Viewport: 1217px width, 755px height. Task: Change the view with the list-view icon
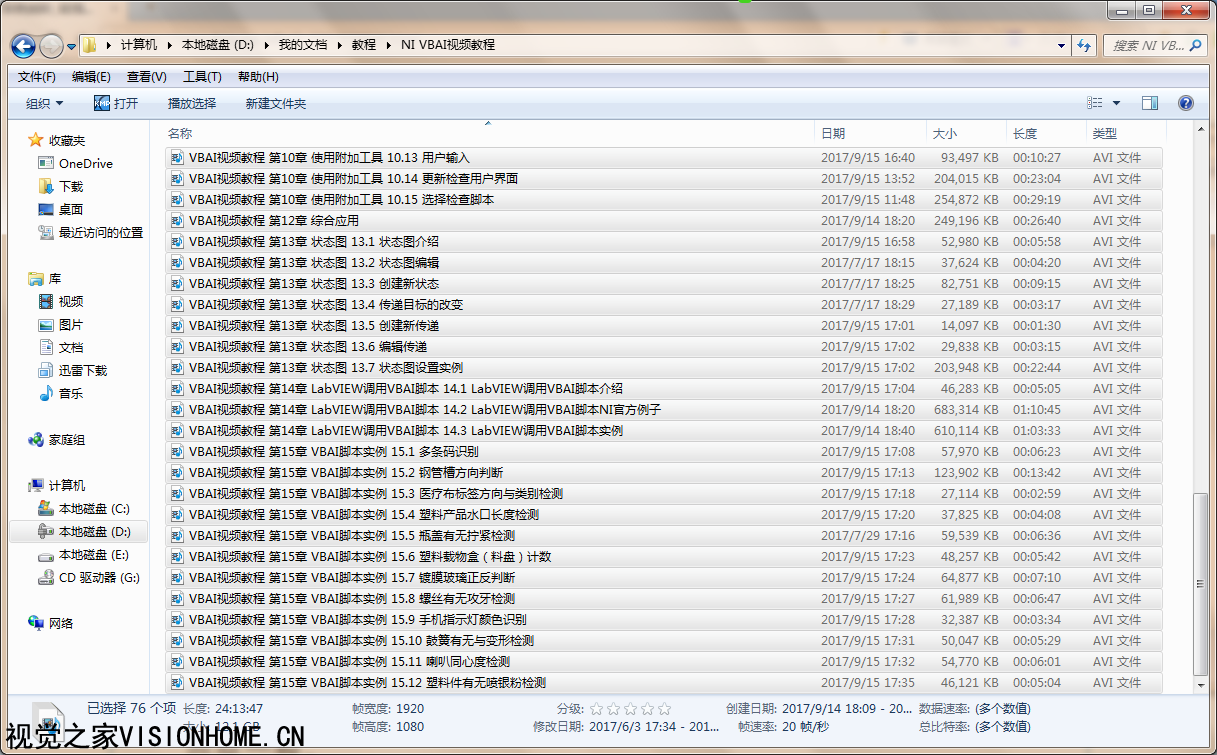pyautogui.click(x=1095, y=103)
